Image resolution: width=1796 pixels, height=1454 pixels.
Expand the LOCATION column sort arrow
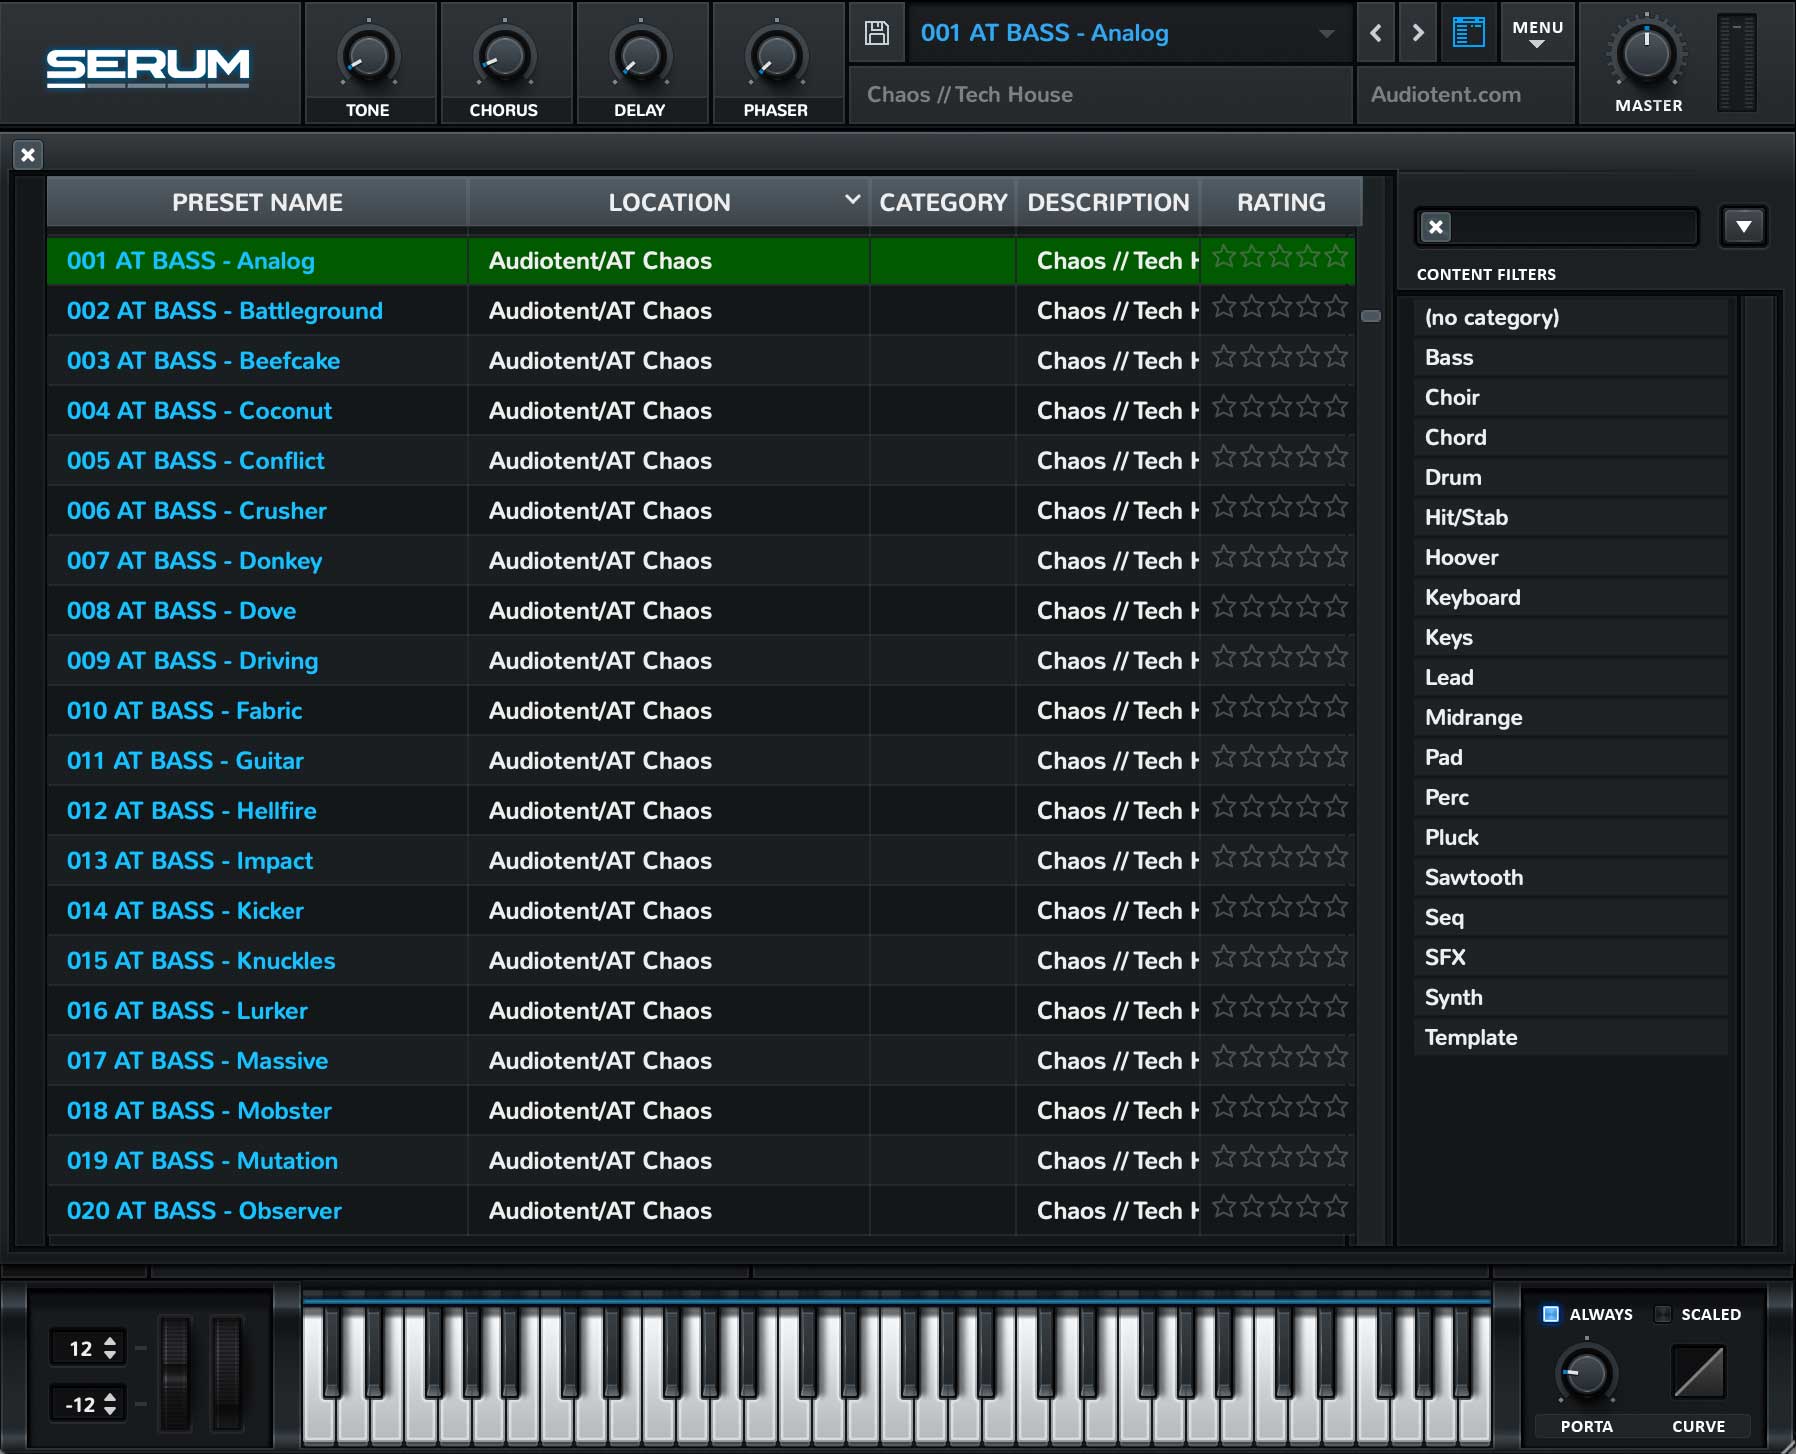tap(852, 200)
